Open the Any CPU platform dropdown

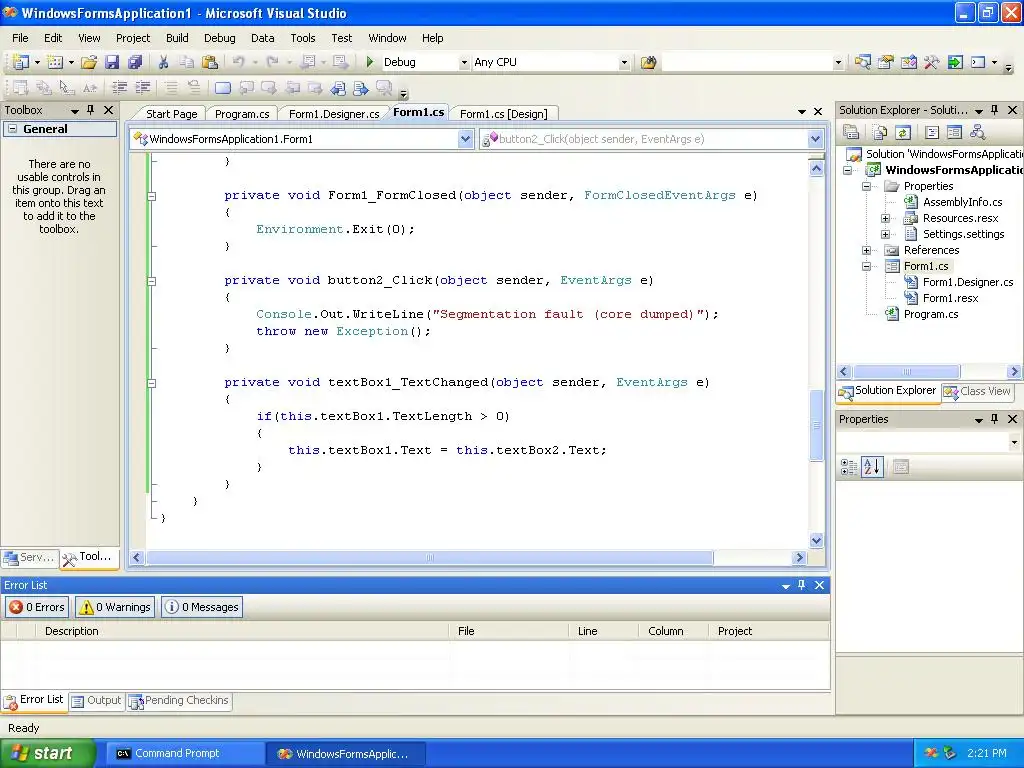(624, 63)
